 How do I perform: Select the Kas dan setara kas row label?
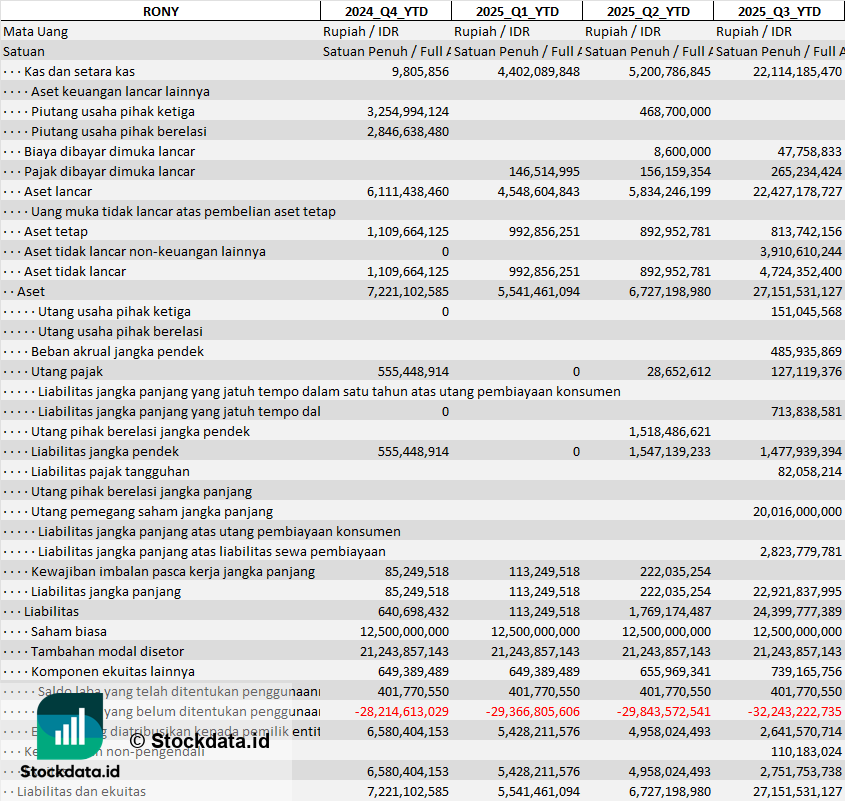click(x=79, y=71)
